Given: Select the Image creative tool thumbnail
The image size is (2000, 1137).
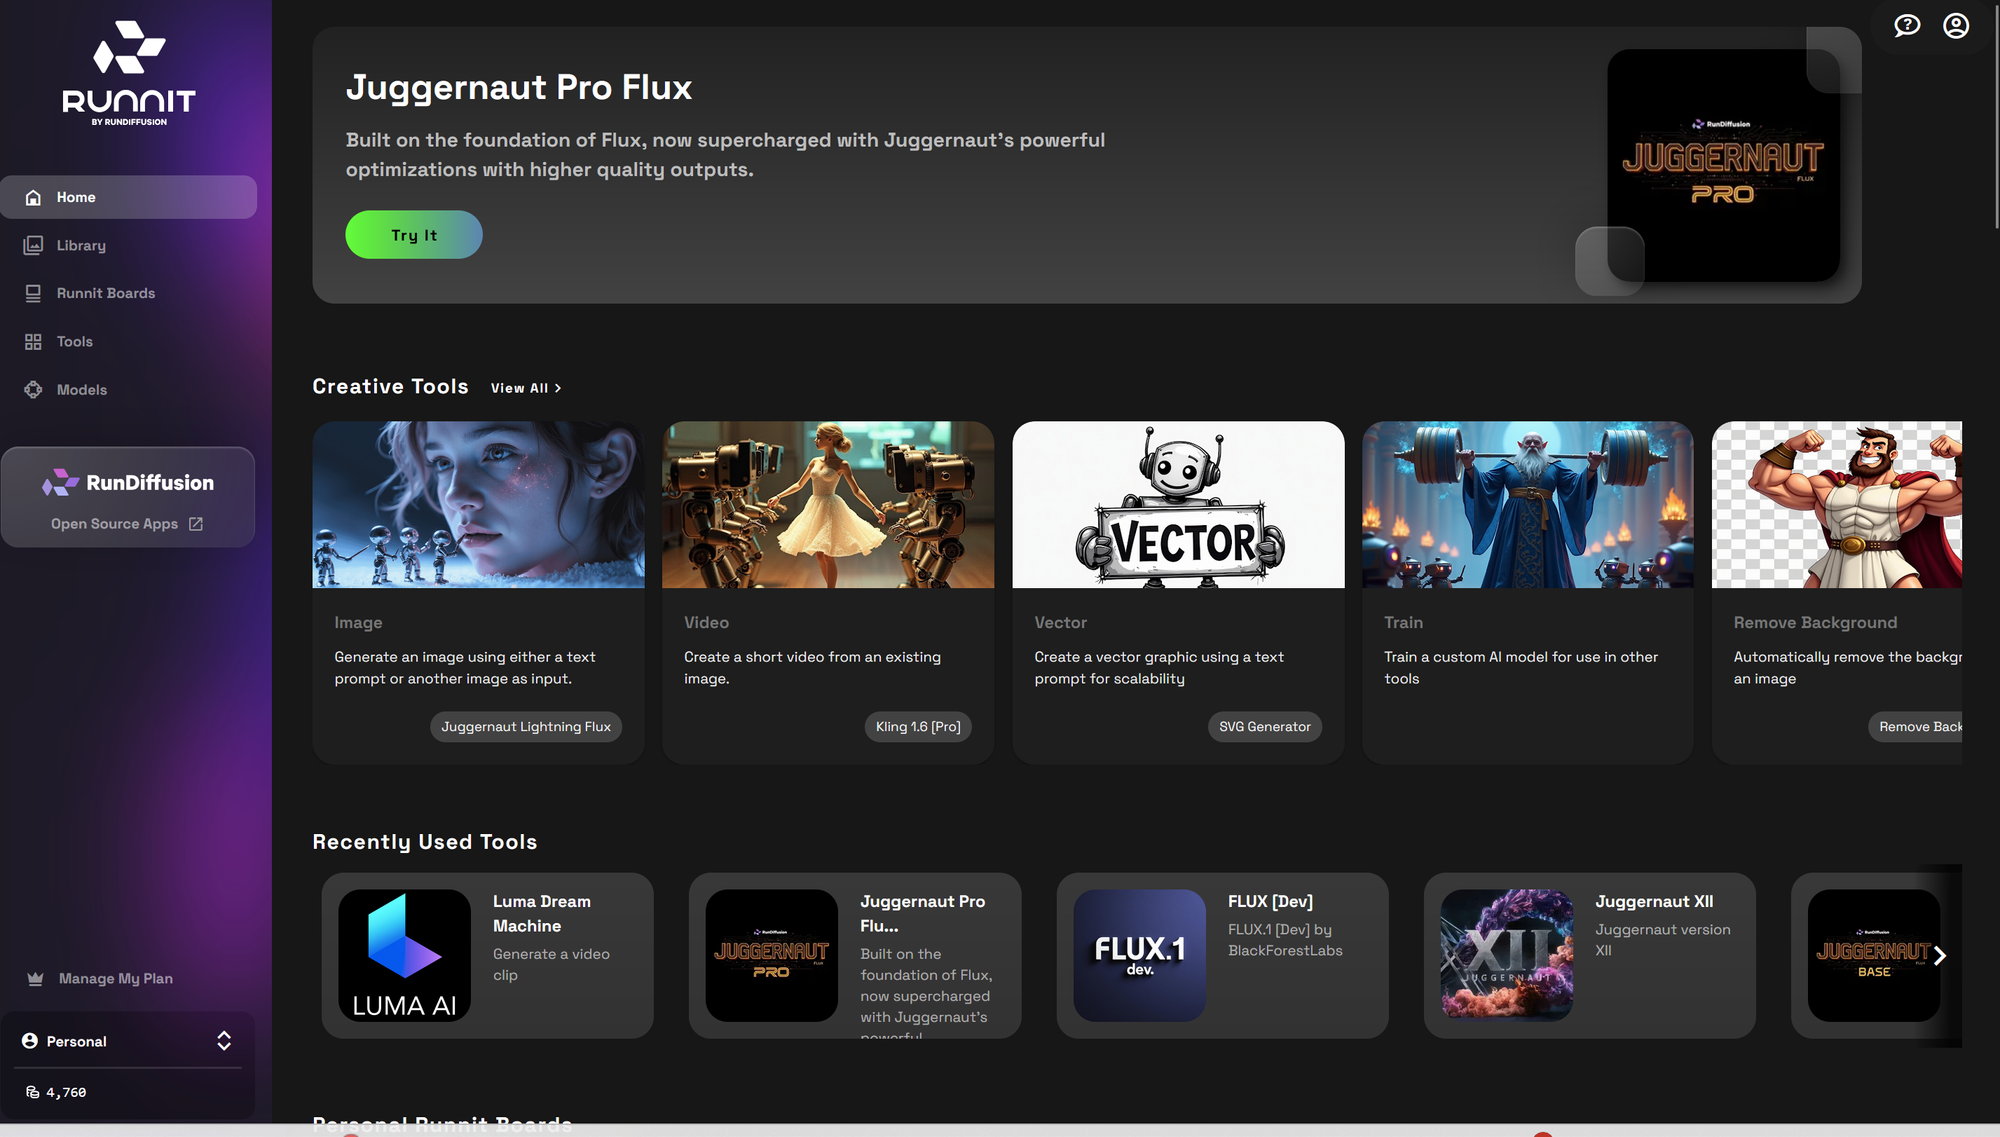Looking at the screenshot, I should click(478, 504).
